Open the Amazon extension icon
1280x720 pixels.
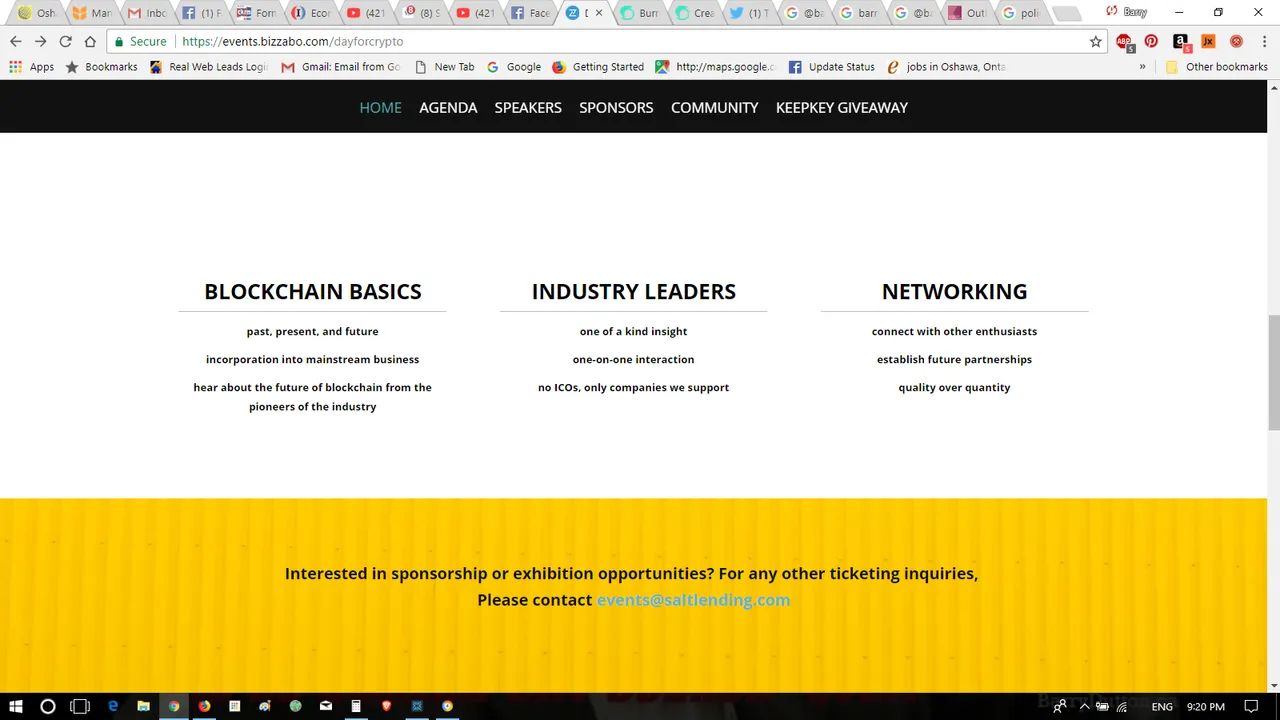pos(1180,42)
